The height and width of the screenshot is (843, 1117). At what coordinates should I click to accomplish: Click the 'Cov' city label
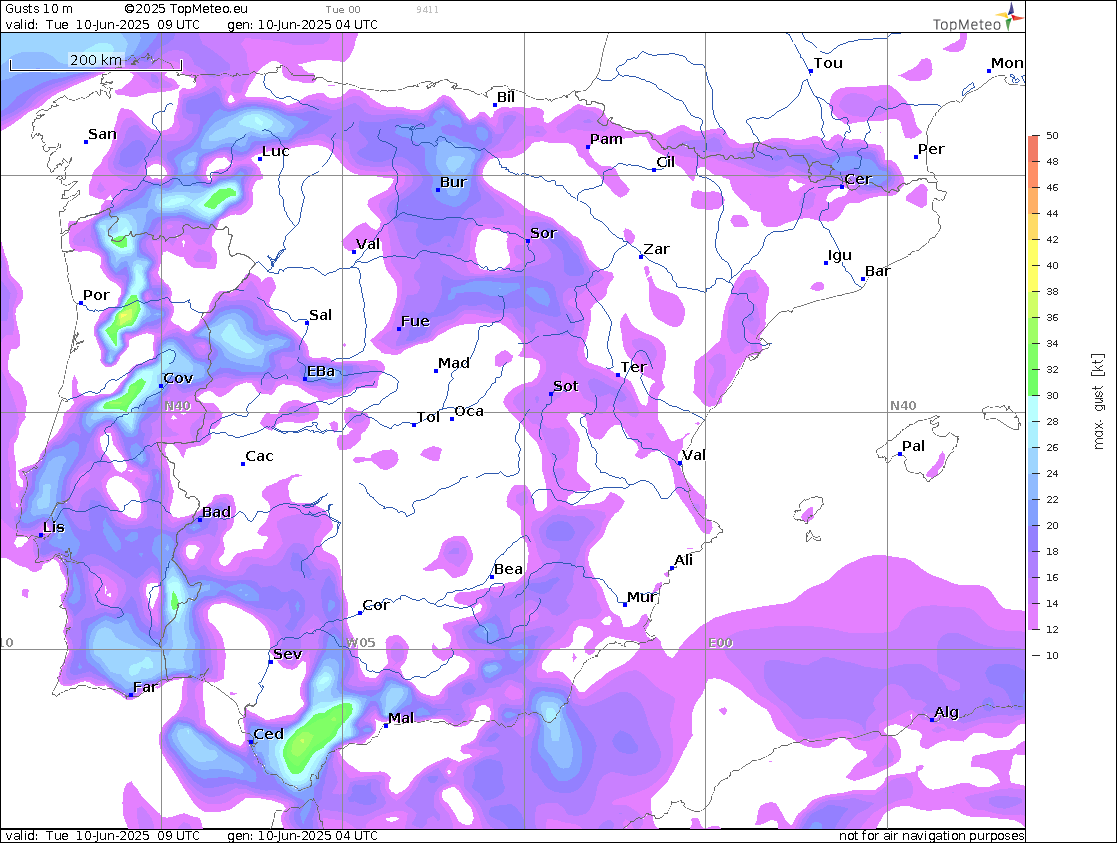click(x=178, y=378)
